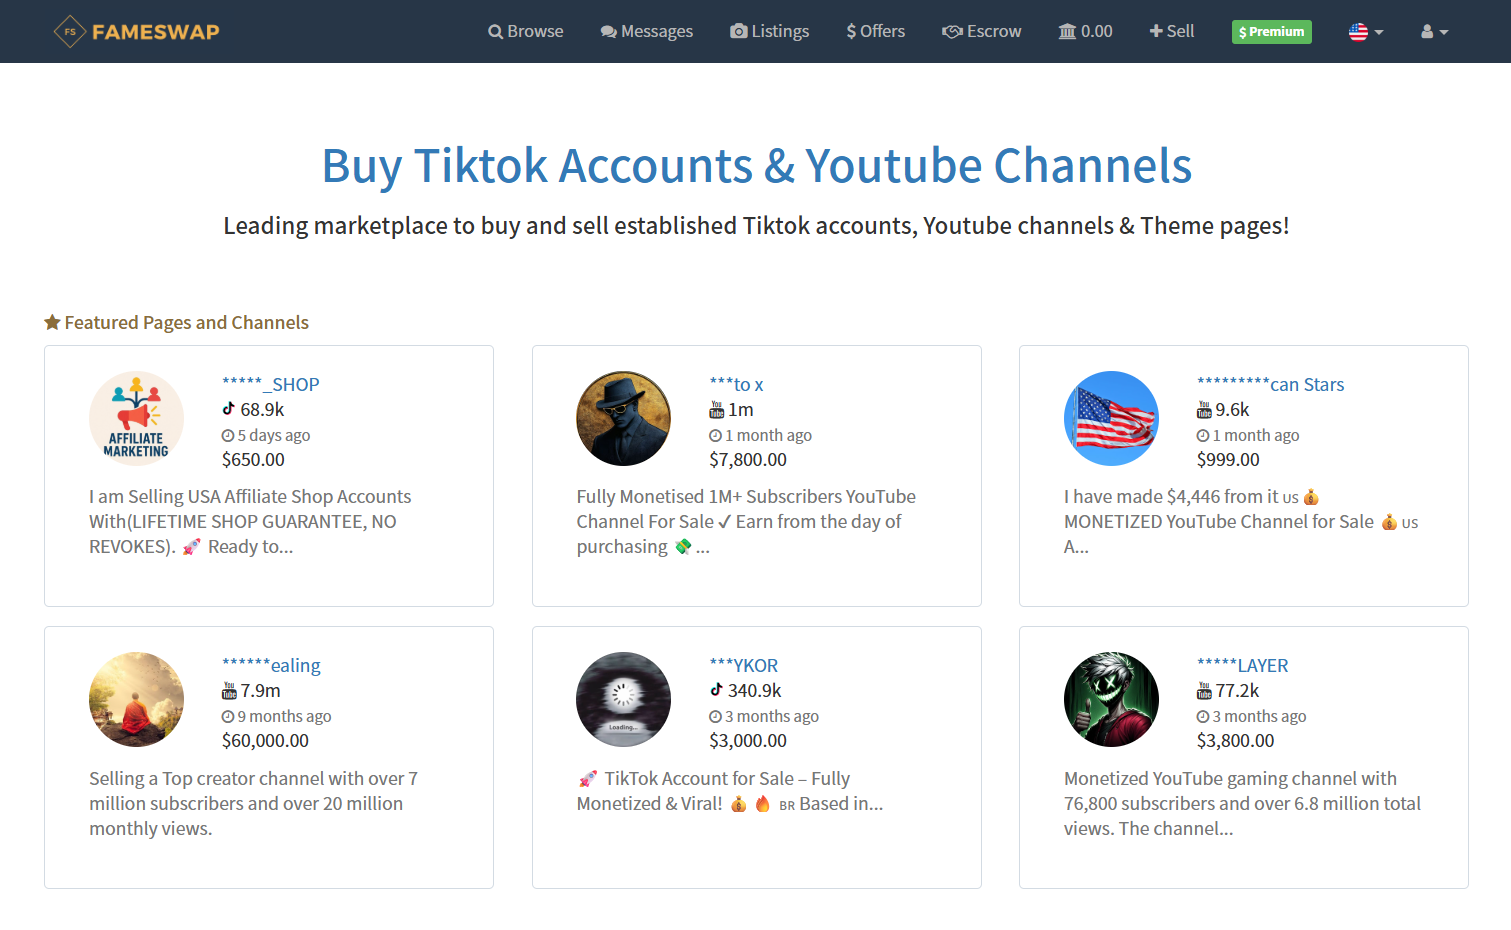Open the Offers page
1511x930 pixels.
pyautogui.click(x=876, y=32)
